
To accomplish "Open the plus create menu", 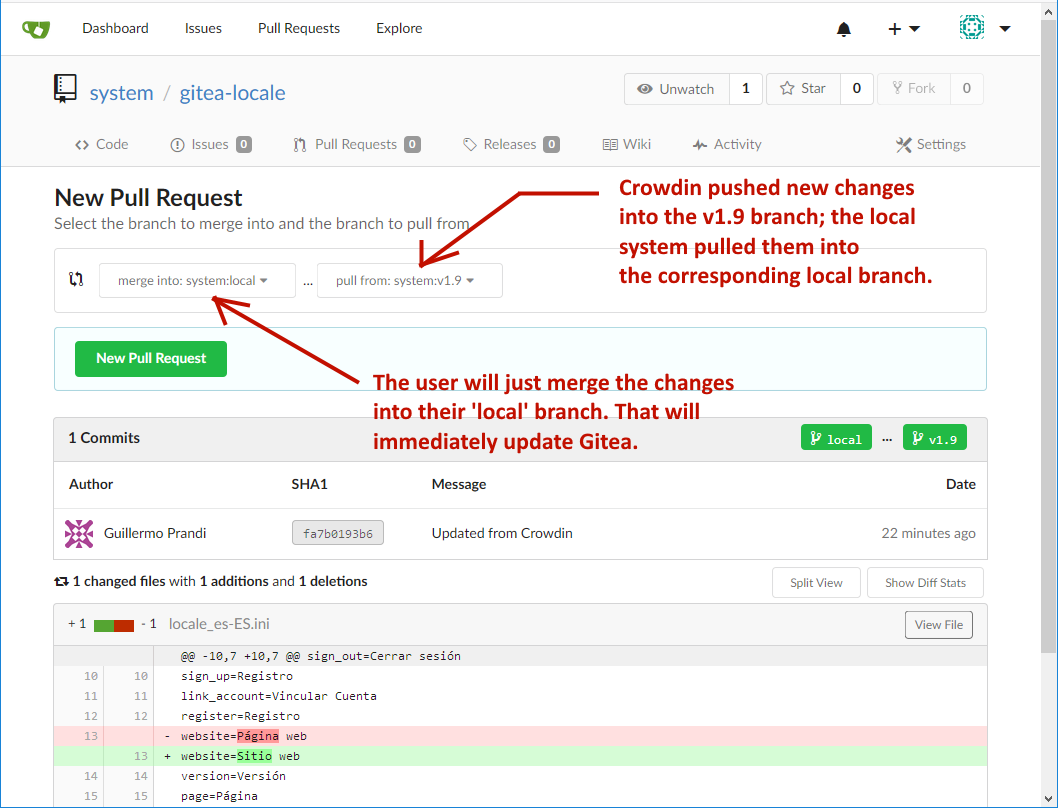I will [x=903, y=29].
